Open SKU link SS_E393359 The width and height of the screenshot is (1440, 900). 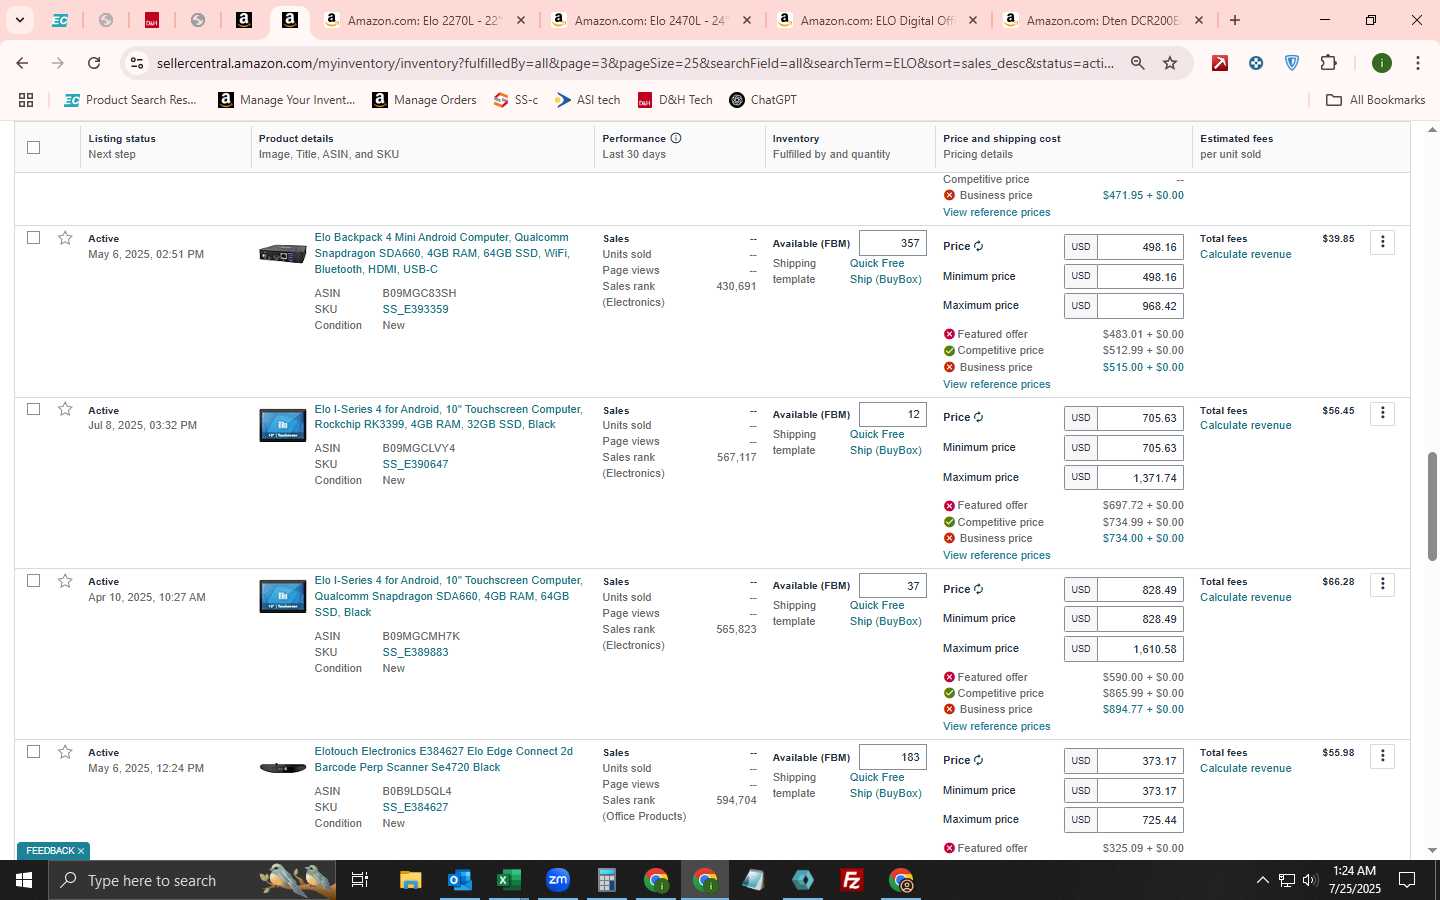(415, 309)
